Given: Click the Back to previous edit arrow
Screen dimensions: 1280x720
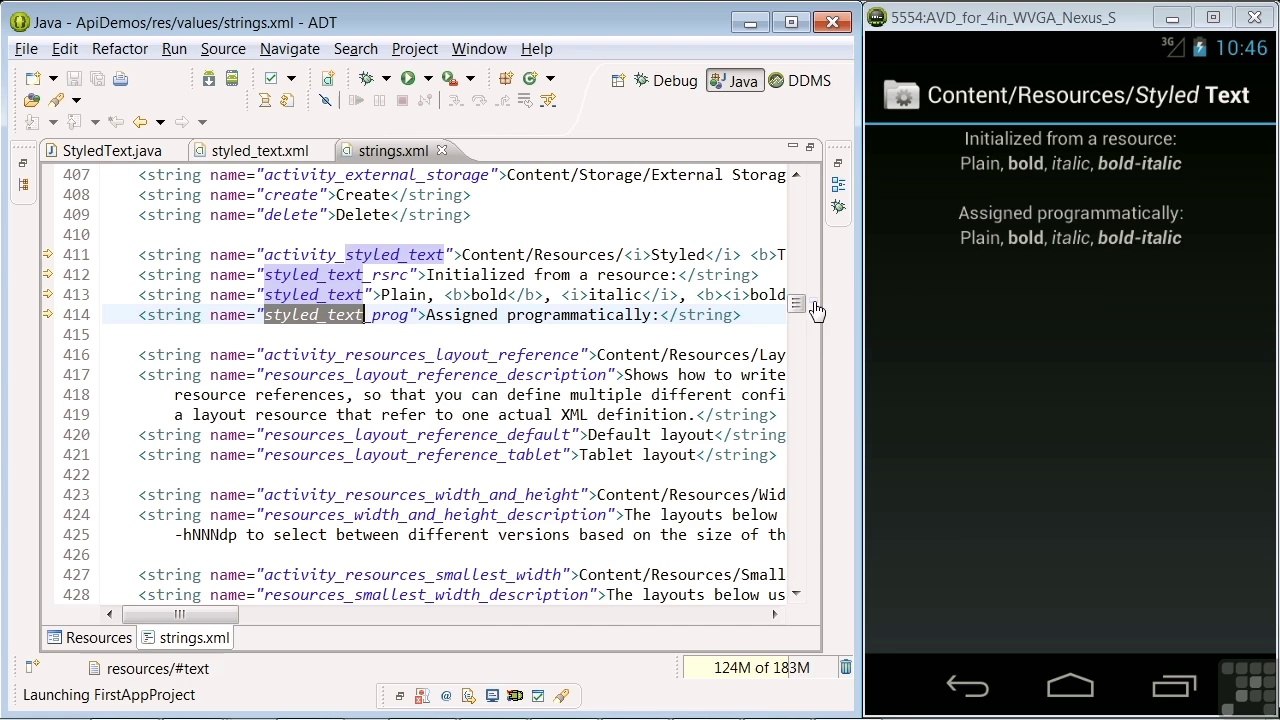Looking at the screenshot, I should tap(139, 122).
